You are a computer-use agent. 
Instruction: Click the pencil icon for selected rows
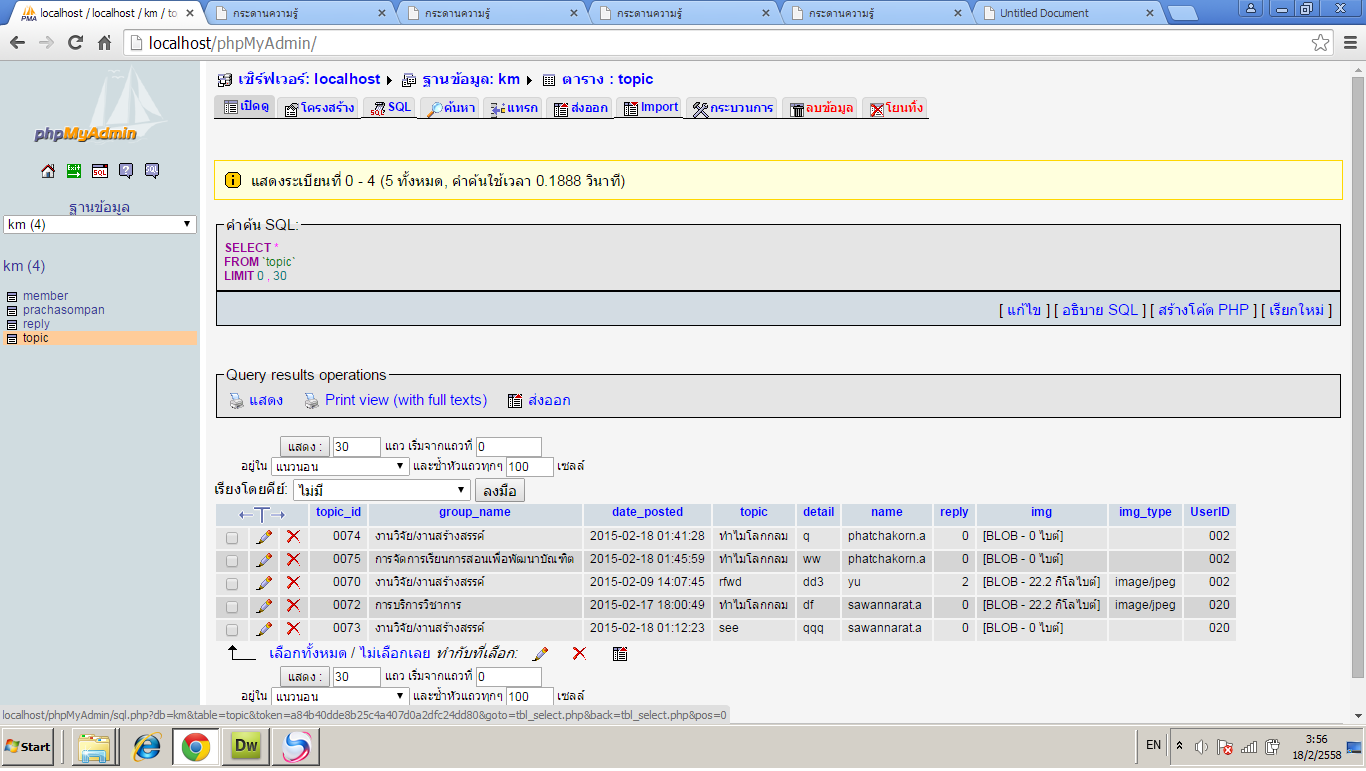point(541,654)
